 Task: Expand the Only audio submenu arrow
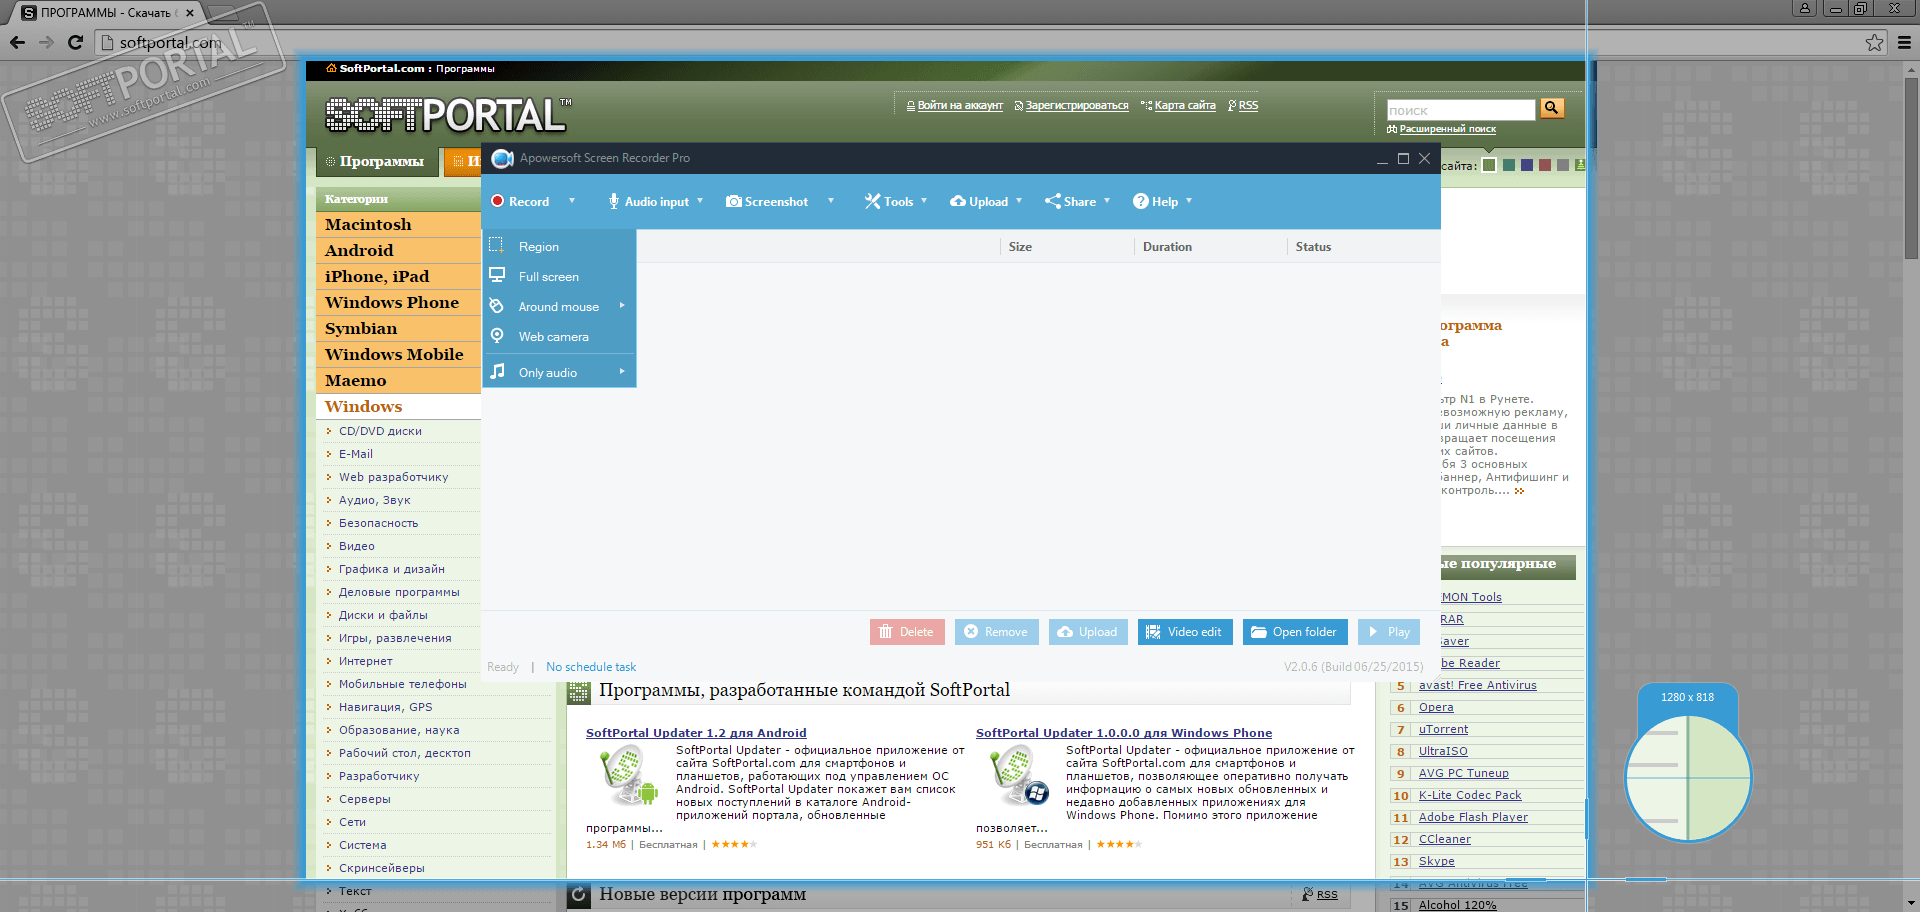point(622,372)
